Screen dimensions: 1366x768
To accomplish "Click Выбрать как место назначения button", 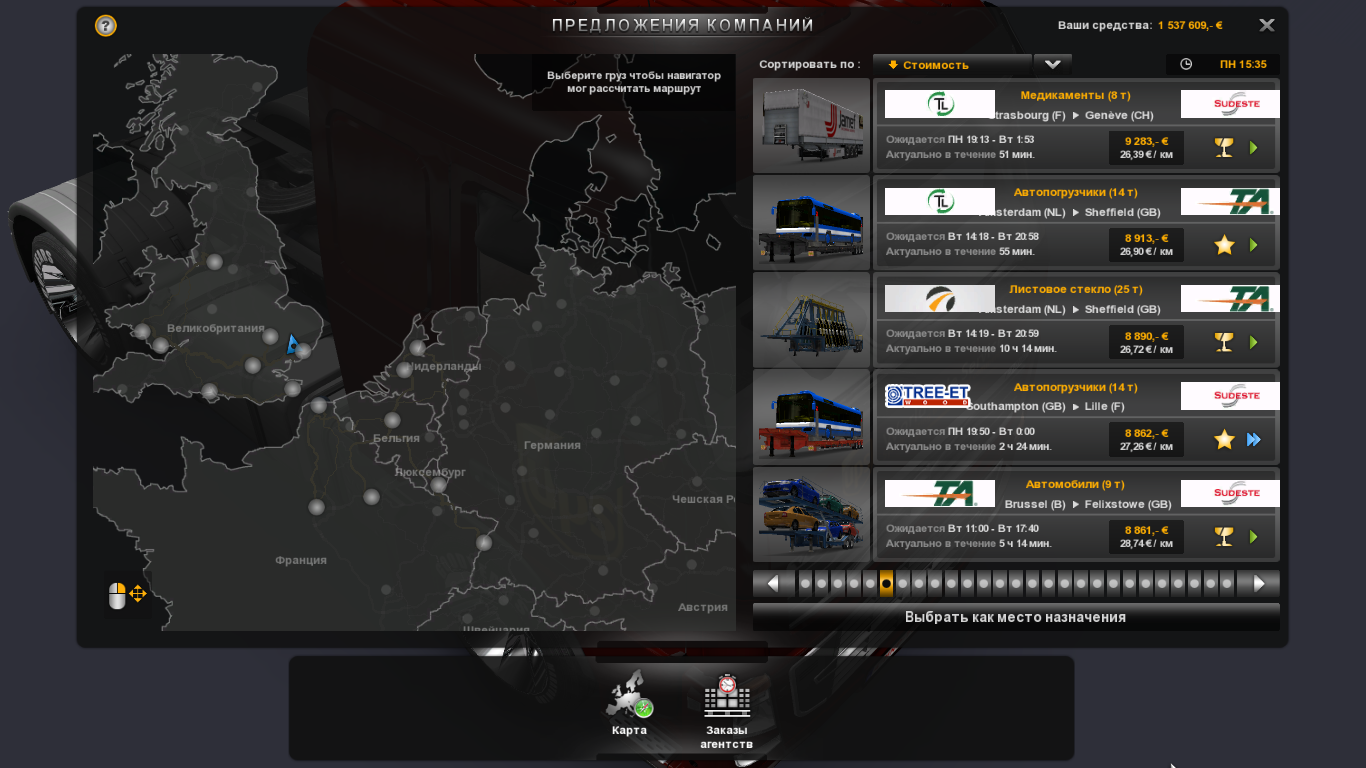I will pyautogui.click(x=1016, y=617).
